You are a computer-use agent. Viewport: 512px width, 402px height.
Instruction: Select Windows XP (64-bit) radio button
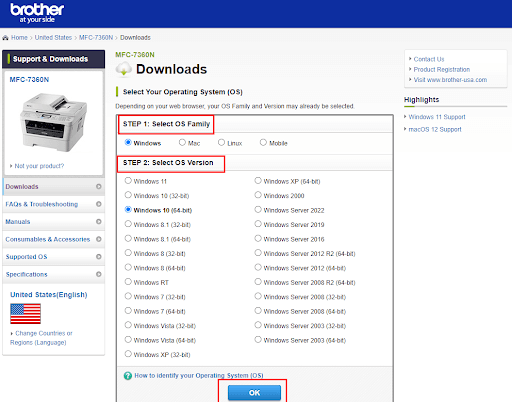[x=258, y=181]
